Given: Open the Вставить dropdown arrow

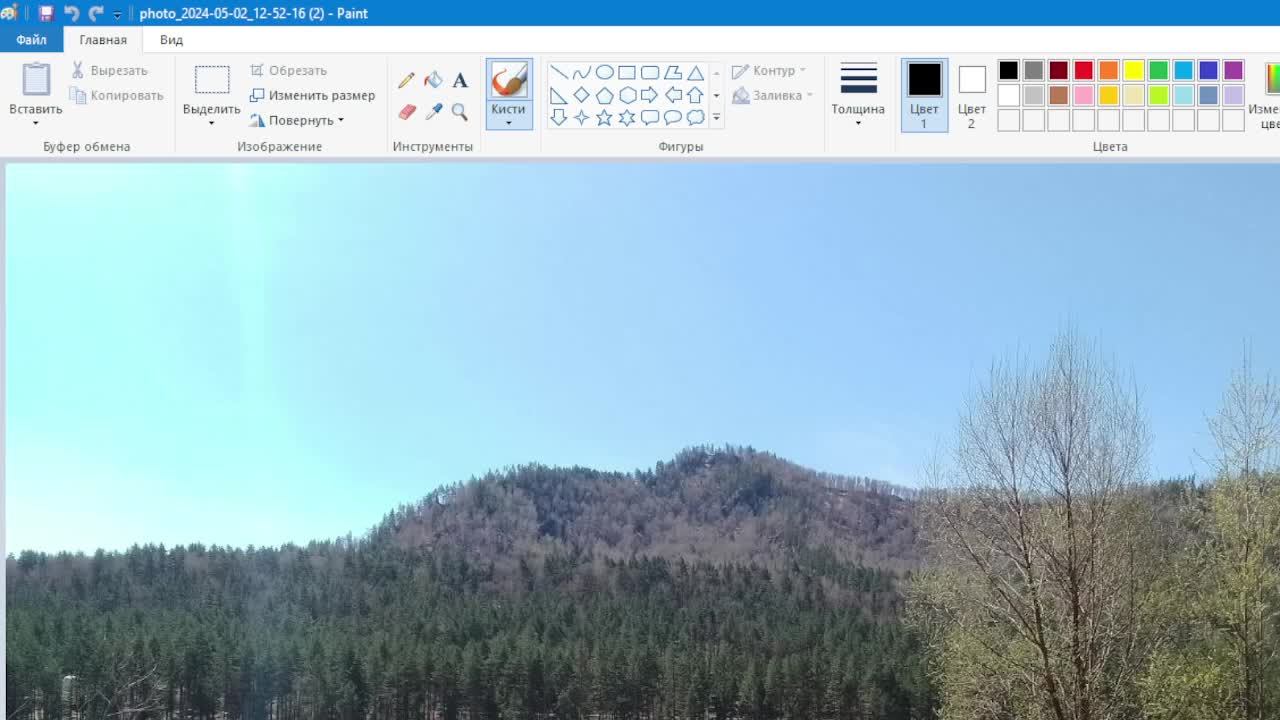Looking at the screenshot, I should [x=36, y=123].
